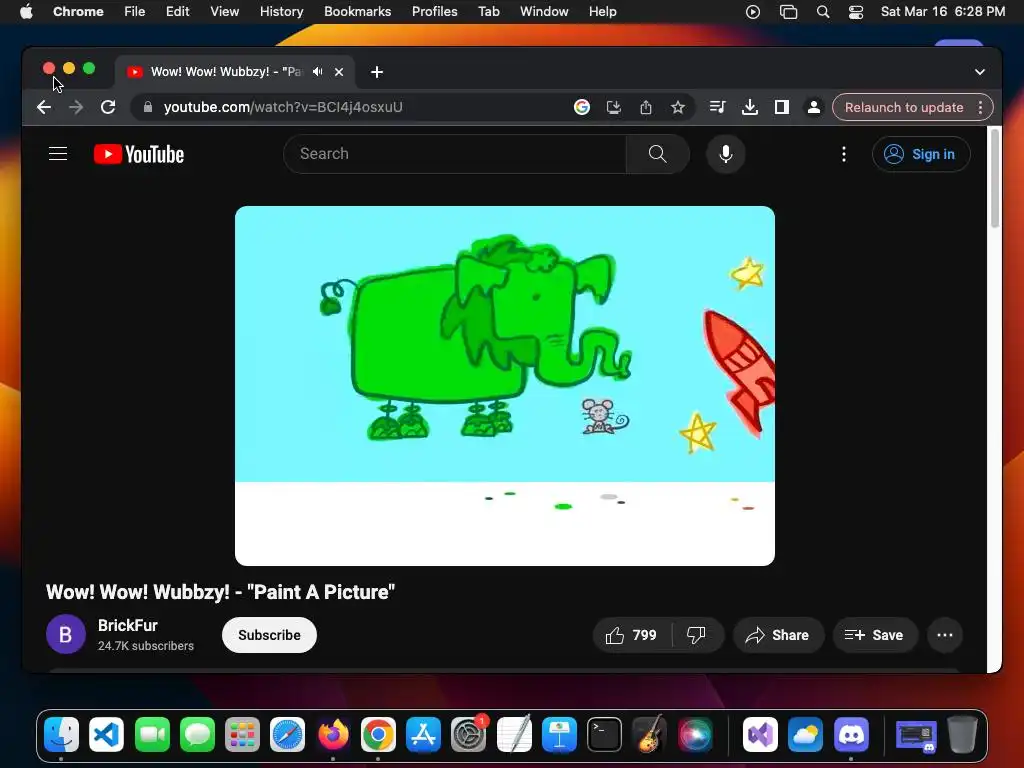Click the Google icon in address bar

tap(582, 107)
